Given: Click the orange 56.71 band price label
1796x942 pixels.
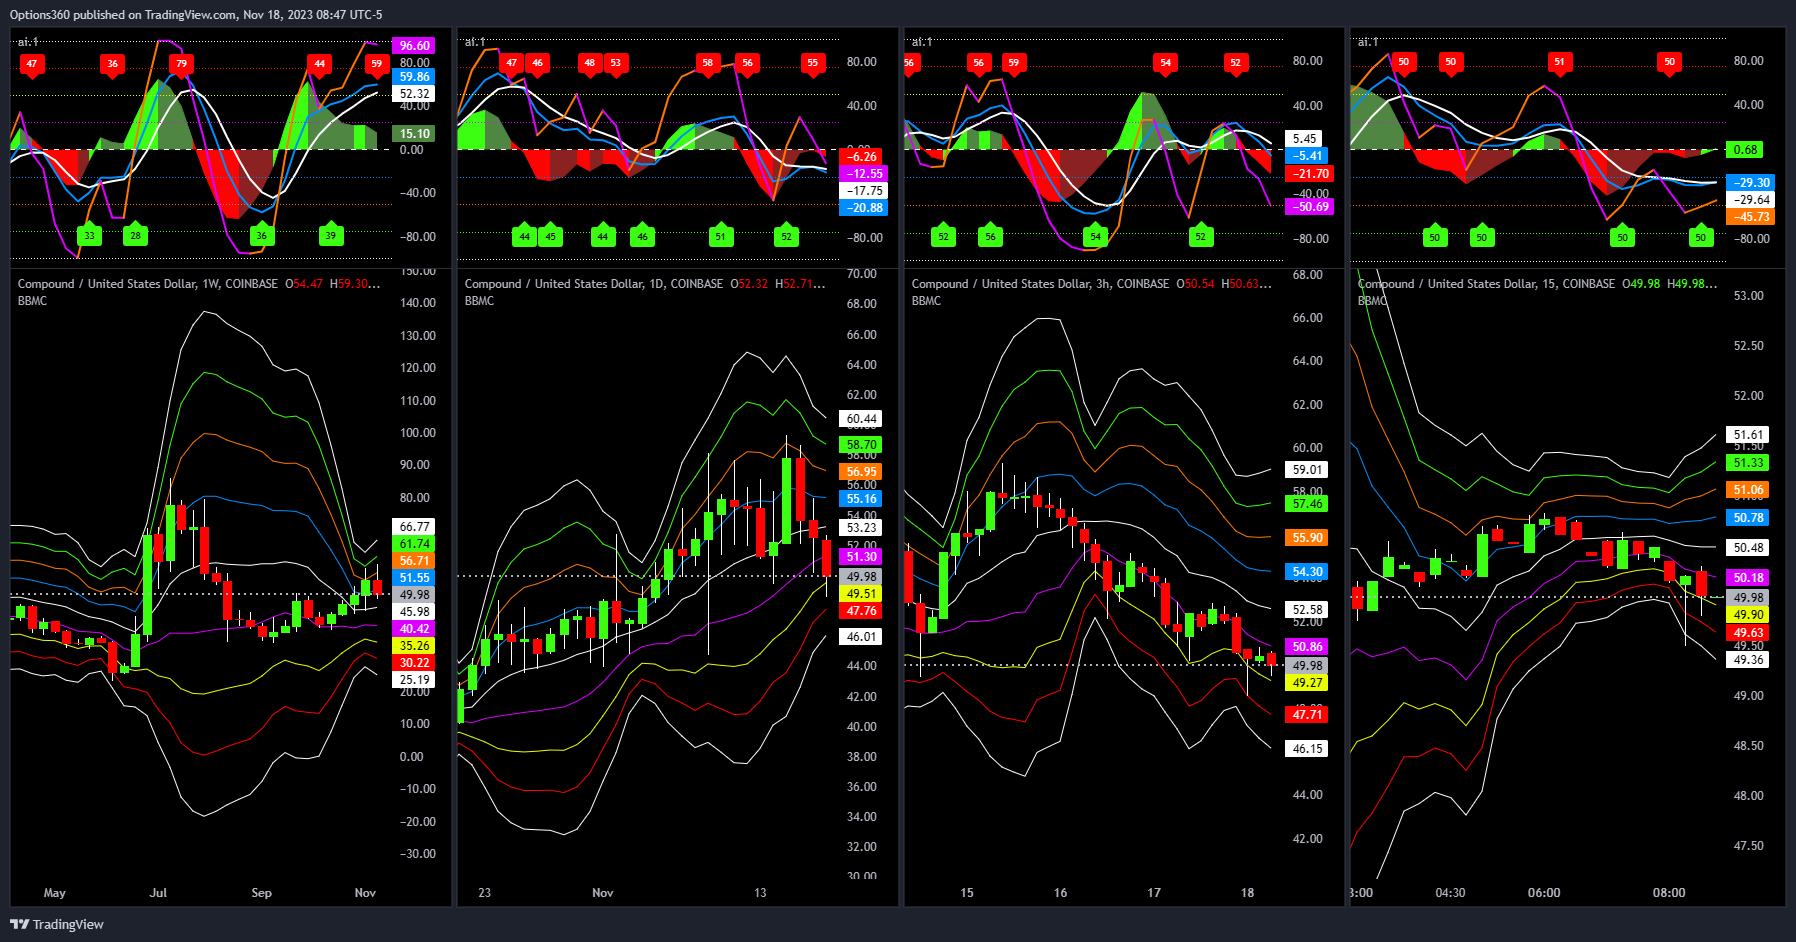Looking at the screenshot, I should click(415, 561).
